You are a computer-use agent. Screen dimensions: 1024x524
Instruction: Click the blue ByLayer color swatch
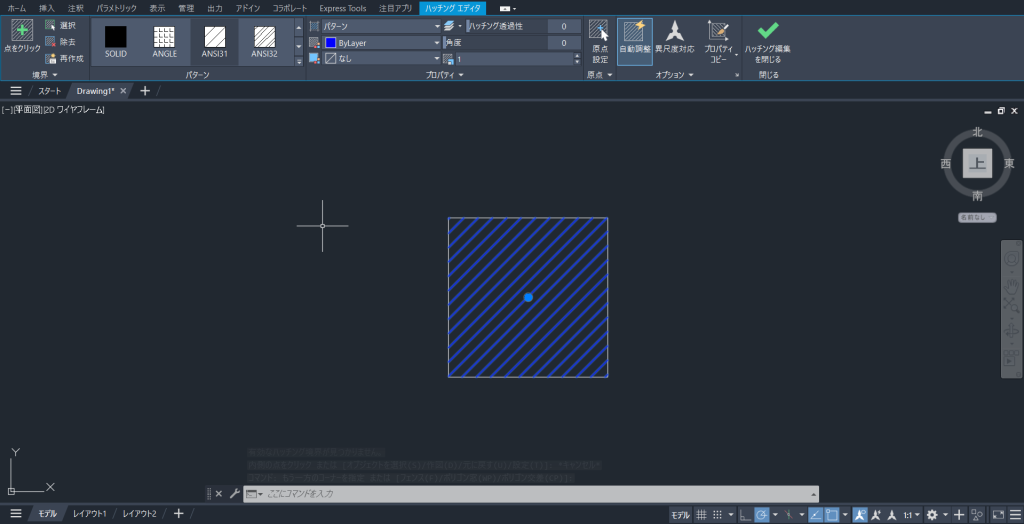[330, 43]
